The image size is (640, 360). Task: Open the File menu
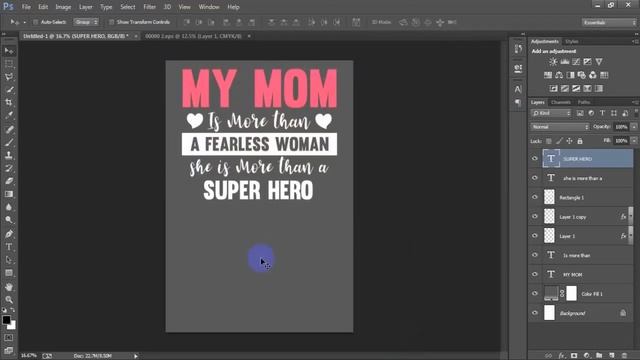26,7
